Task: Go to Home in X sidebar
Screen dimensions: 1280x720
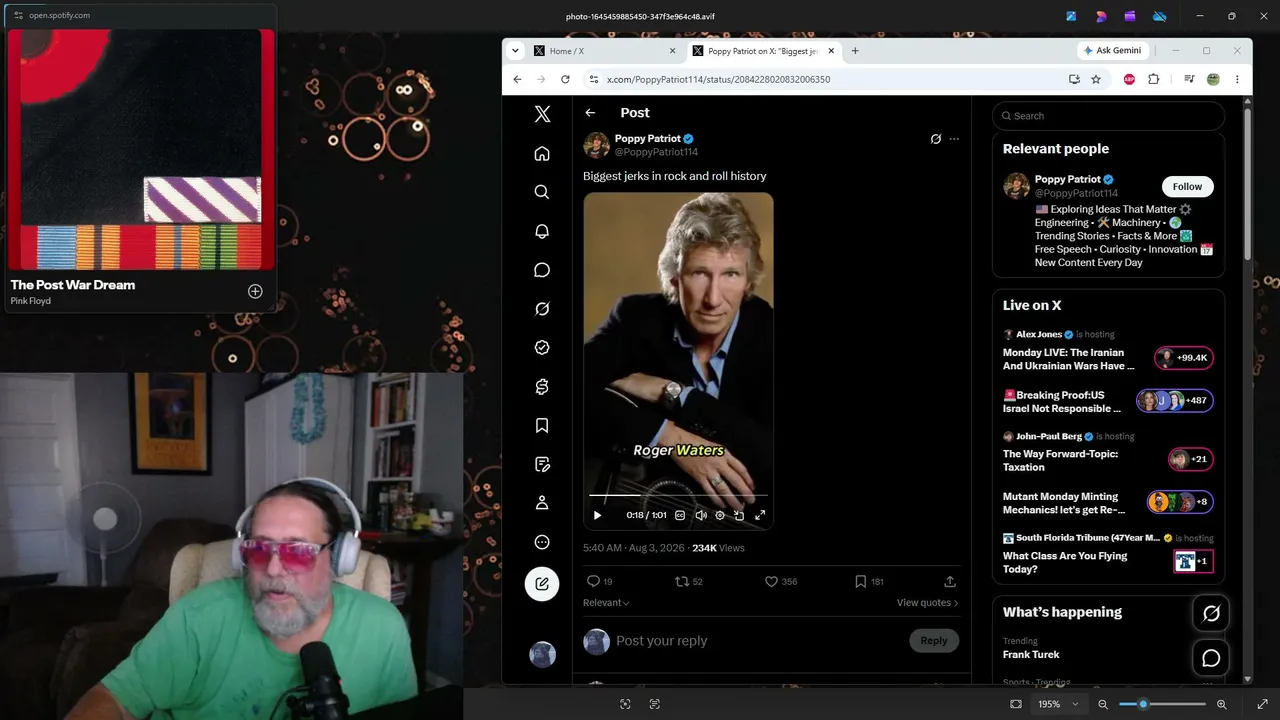Action: tap(542, 153)
